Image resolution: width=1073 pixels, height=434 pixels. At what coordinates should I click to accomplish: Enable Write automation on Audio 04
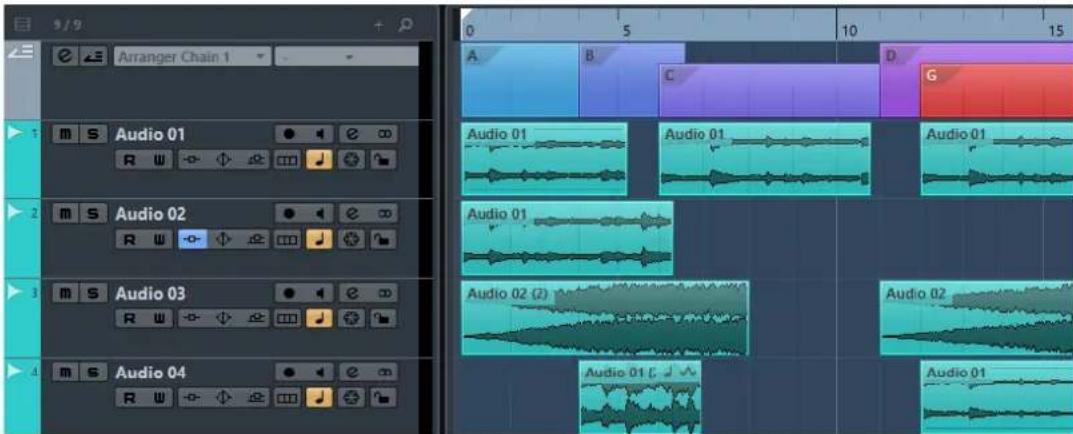[x=159, y=397]
